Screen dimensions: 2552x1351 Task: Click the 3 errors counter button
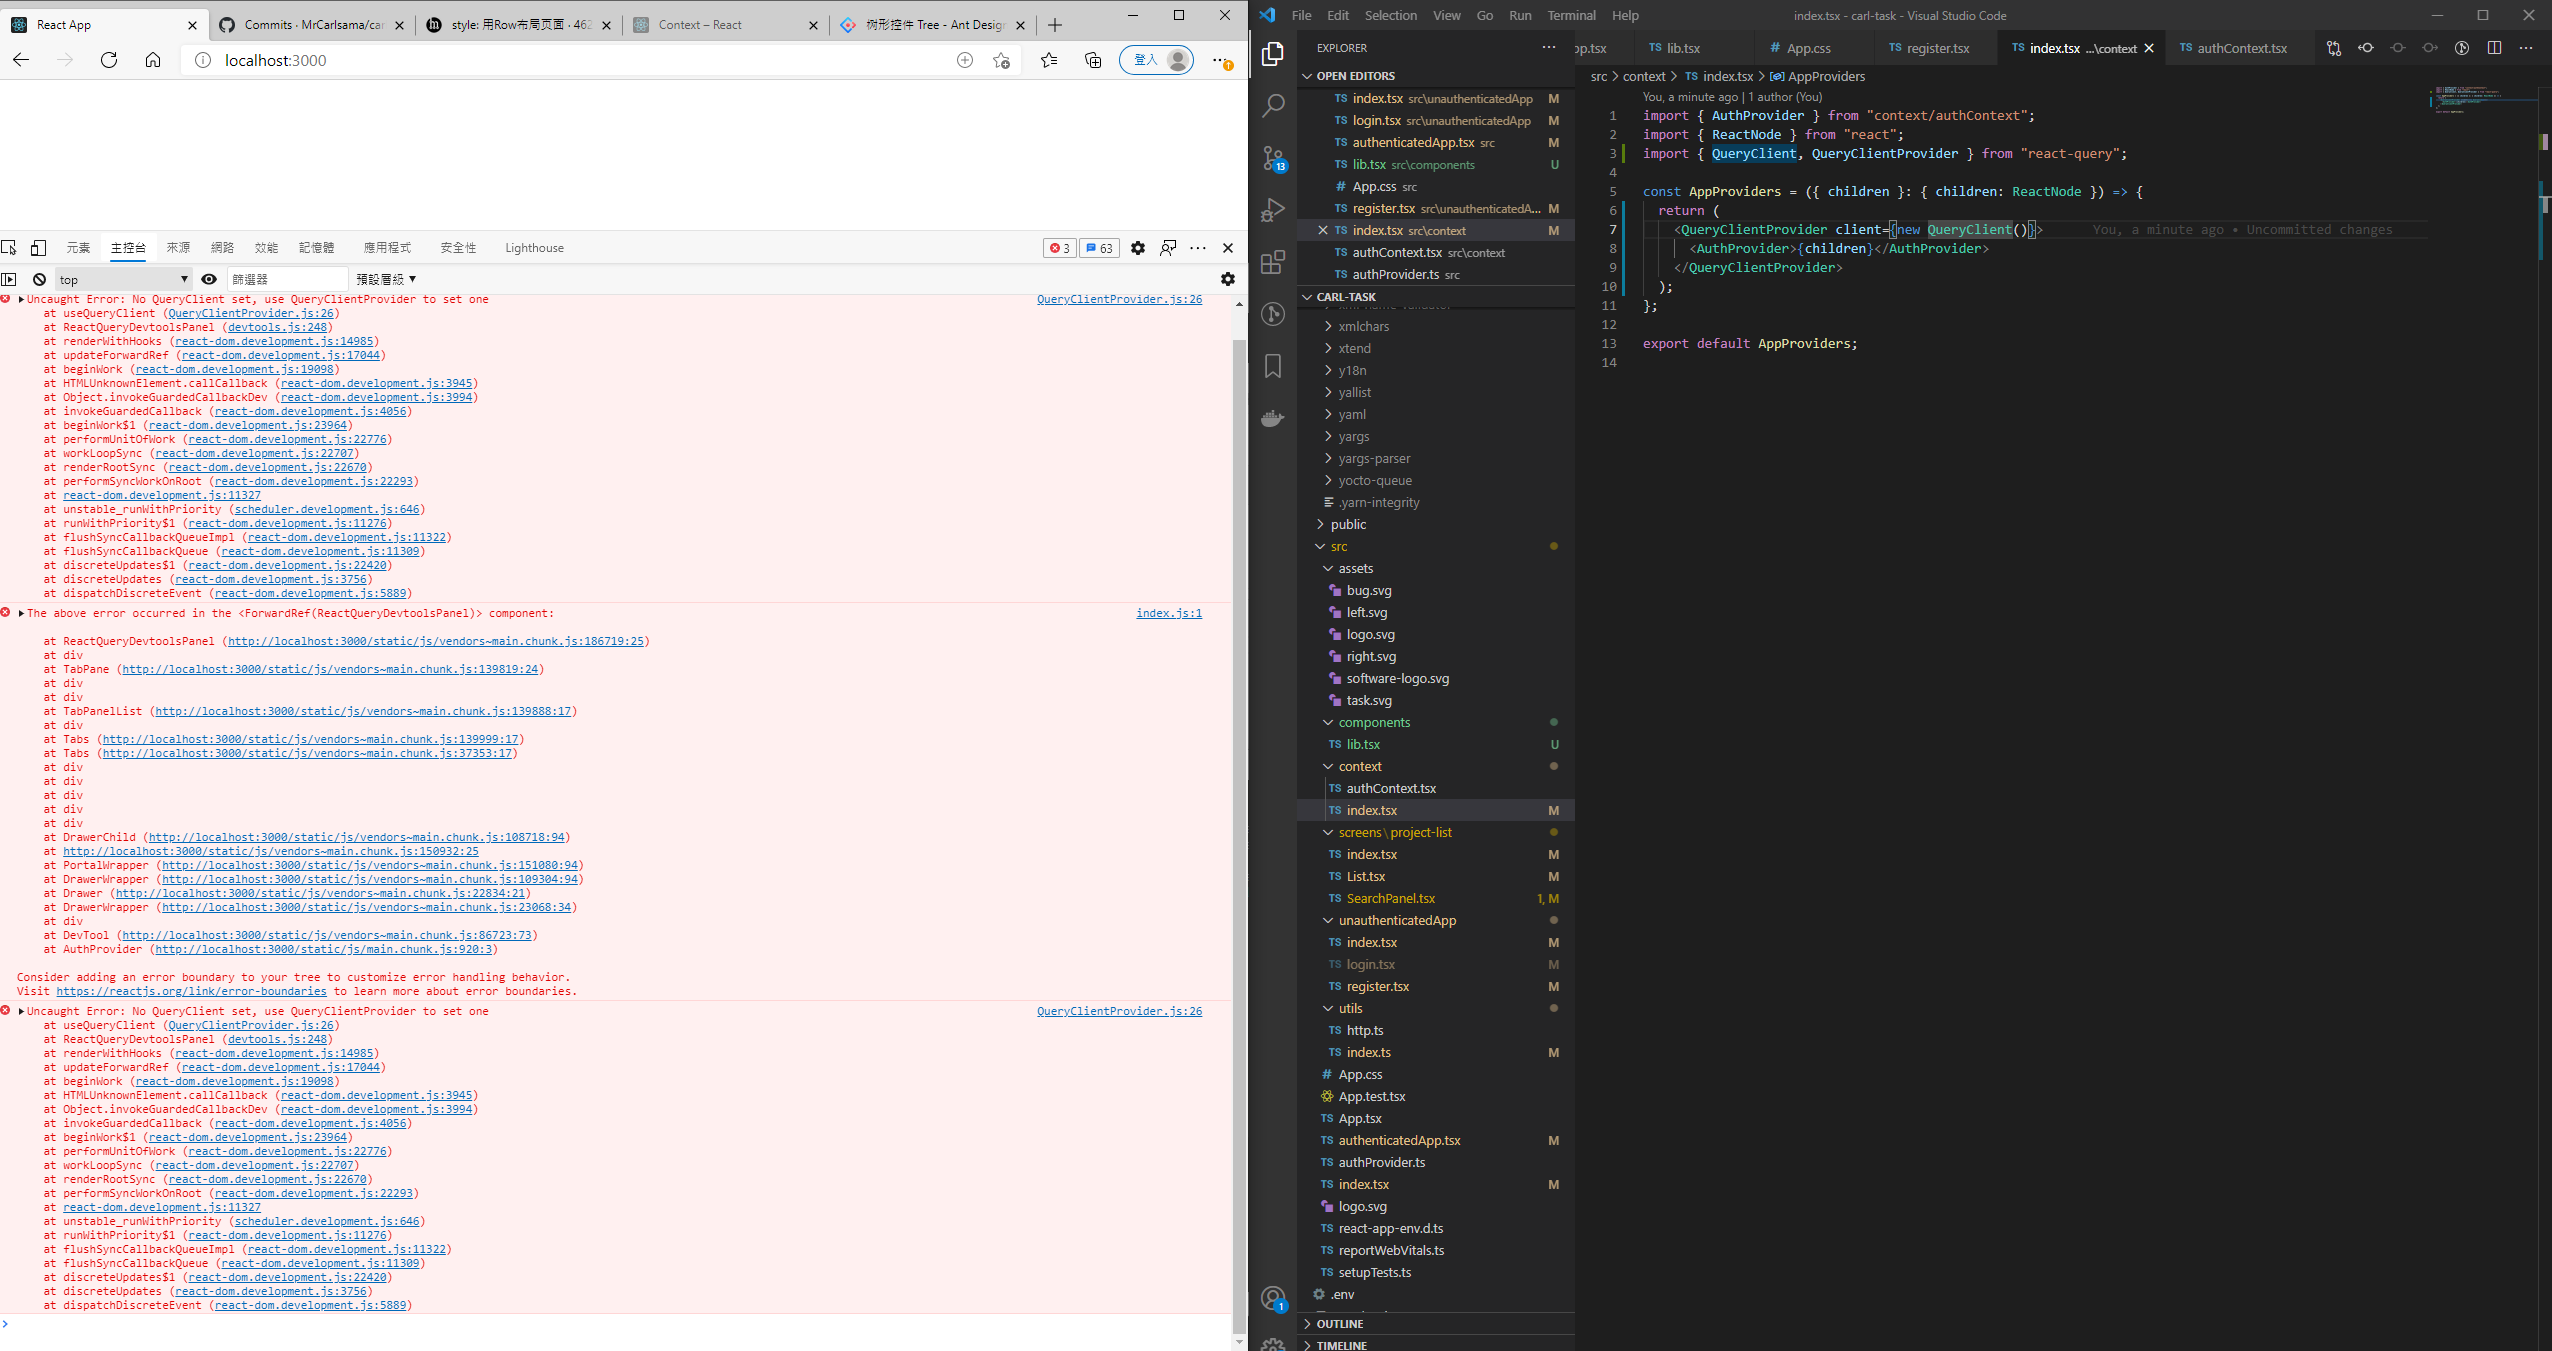(1059, 248)
